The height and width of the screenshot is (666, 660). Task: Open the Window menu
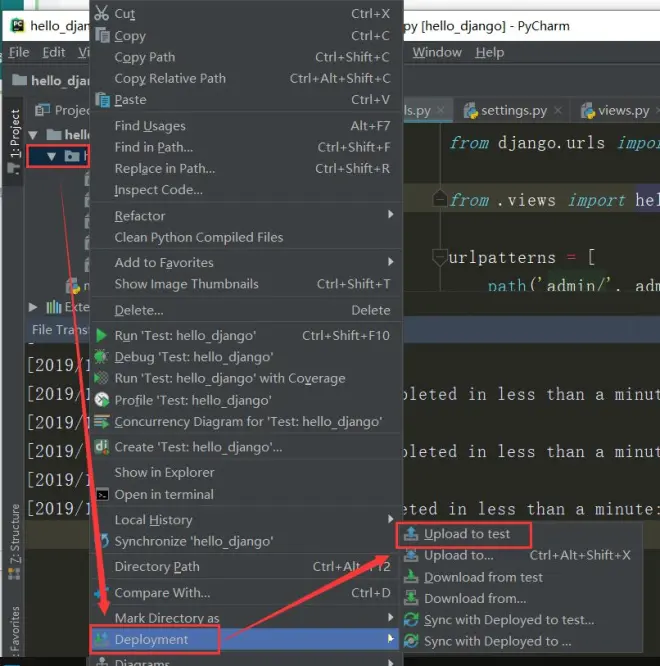pos(437,52)
